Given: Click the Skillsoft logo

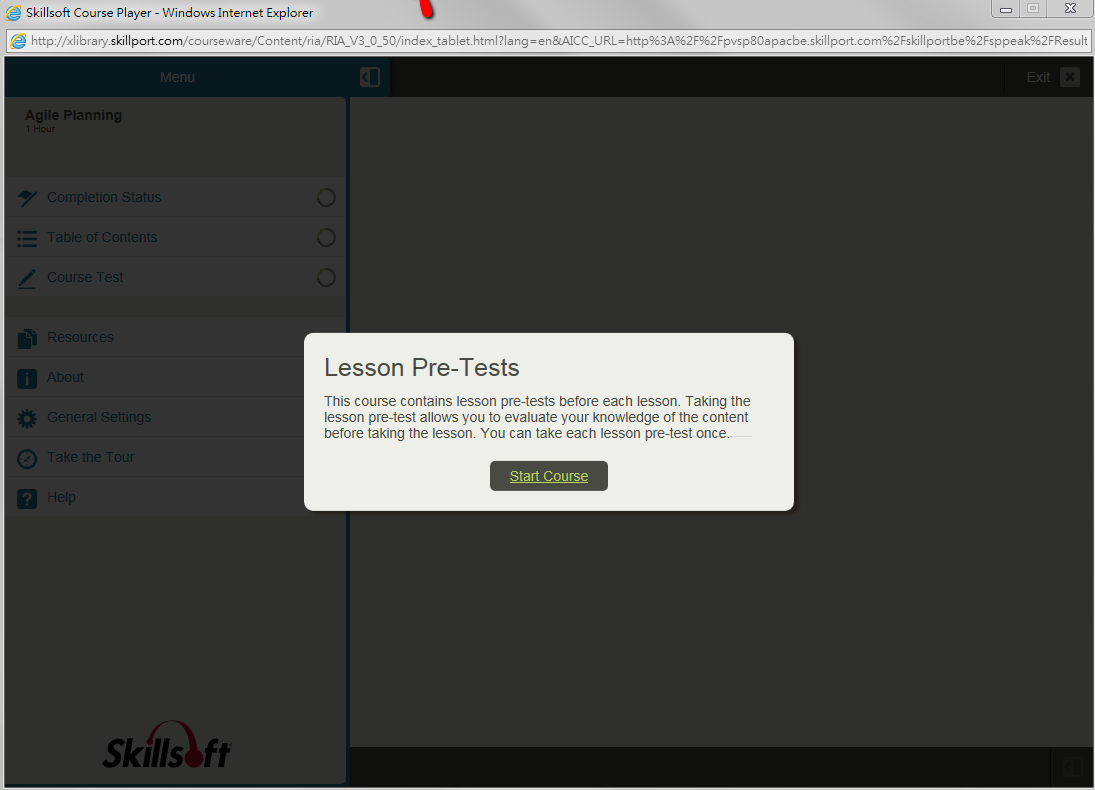Looking at the screenshot, I should [x=167, y=745].
